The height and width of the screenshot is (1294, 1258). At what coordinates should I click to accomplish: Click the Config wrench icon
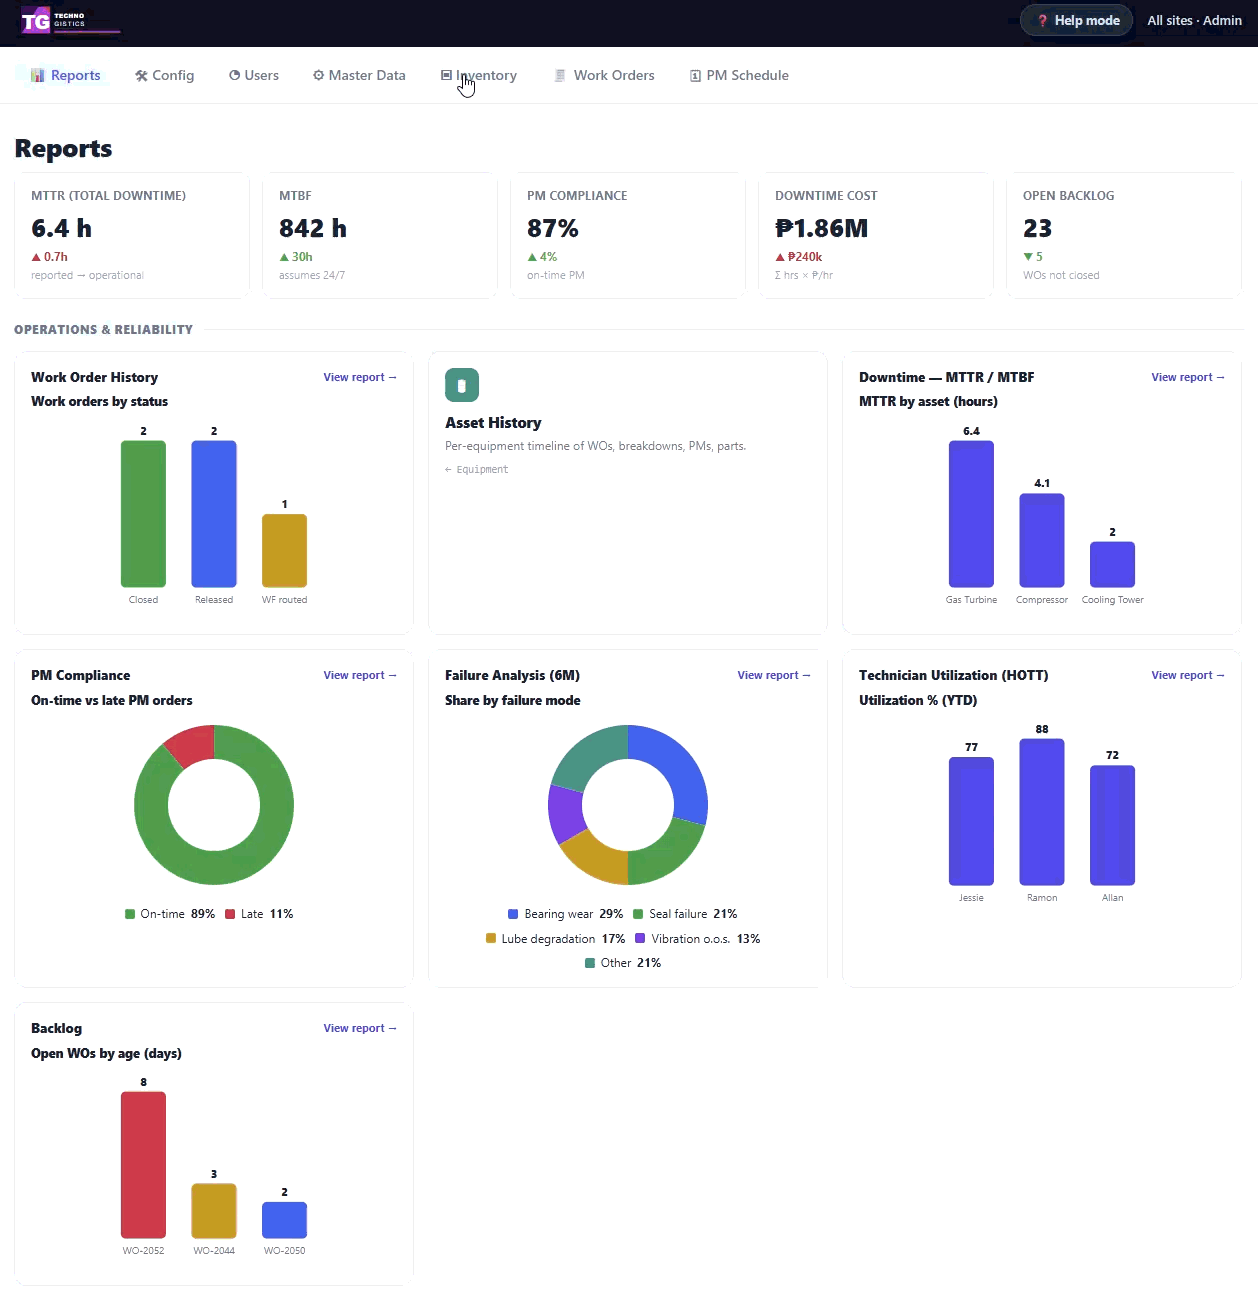[142, 75]
